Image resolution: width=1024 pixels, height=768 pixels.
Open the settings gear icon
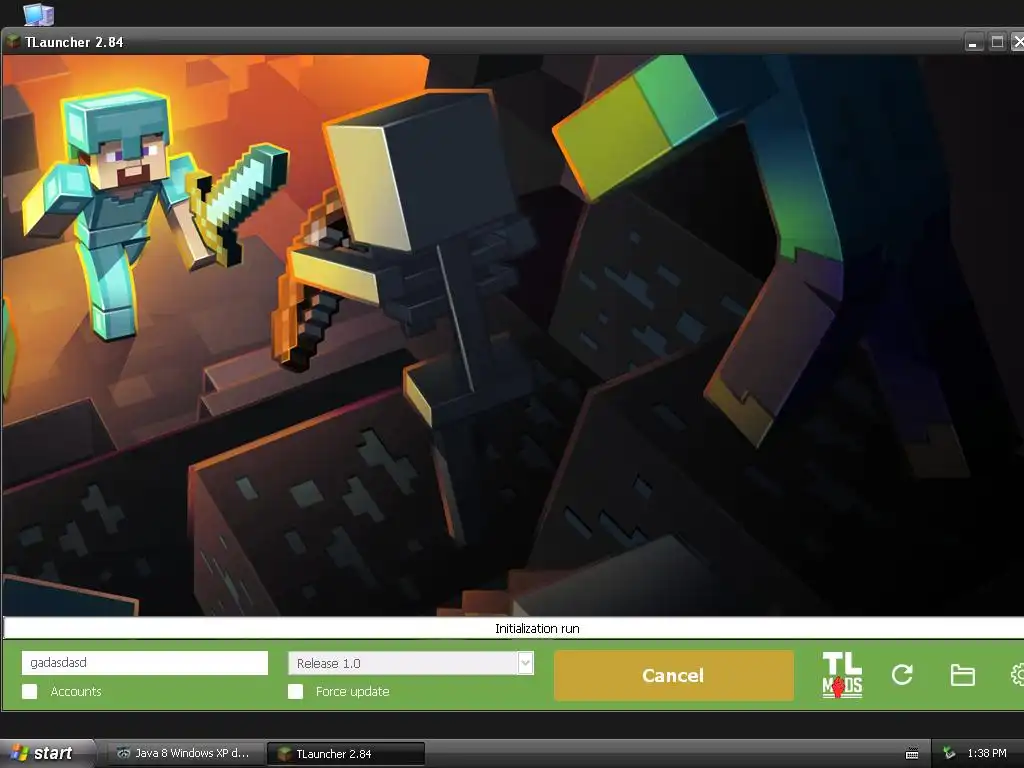click(x=1017, y=675)
